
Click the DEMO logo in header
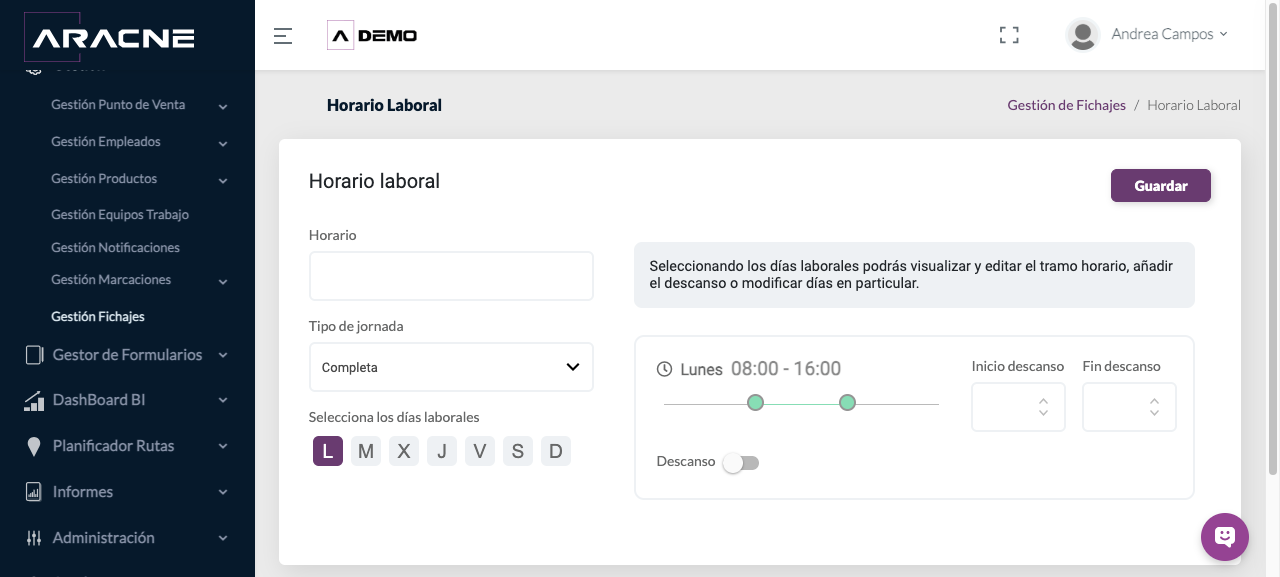coord(373,36)
